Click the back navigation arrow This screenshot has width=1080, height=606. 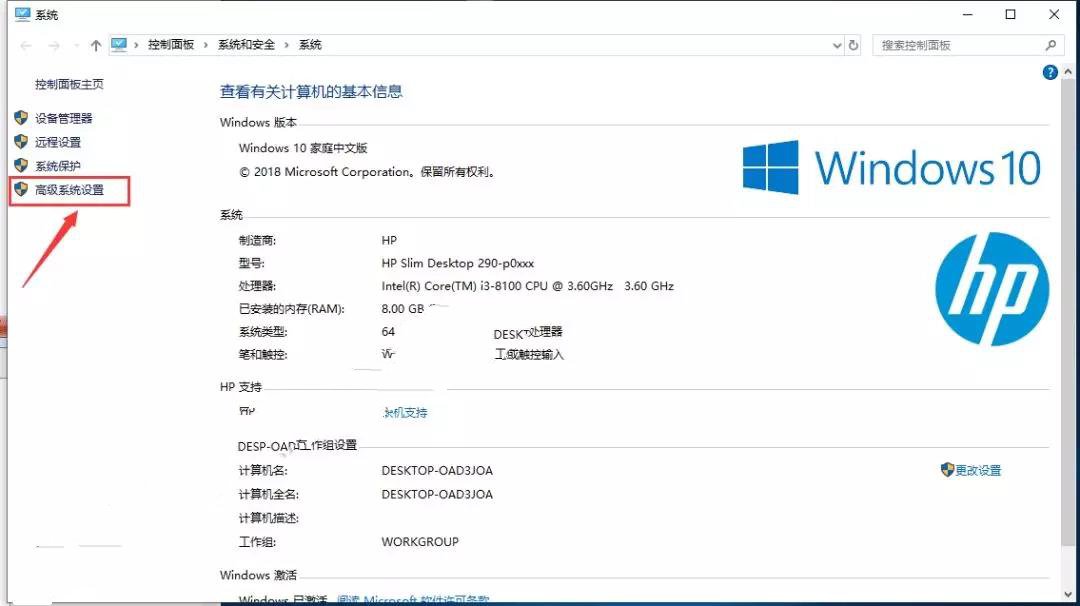coord(26,45)
